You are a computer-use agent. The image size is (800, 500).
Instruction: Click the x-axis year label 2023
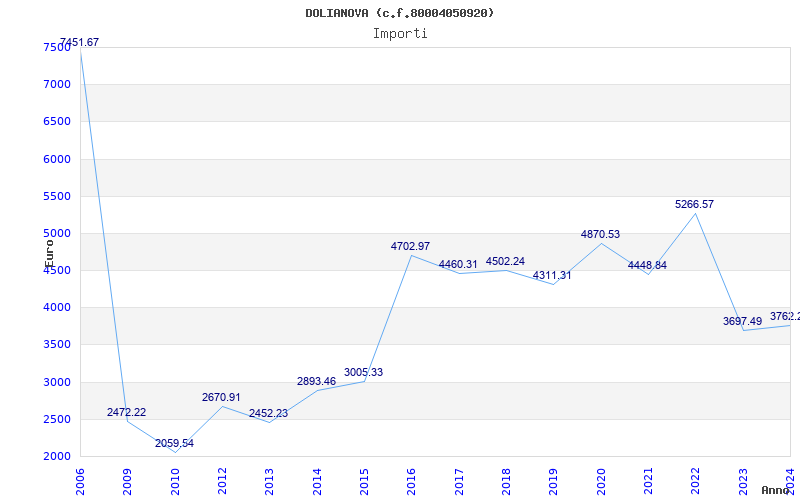[743, 482]
